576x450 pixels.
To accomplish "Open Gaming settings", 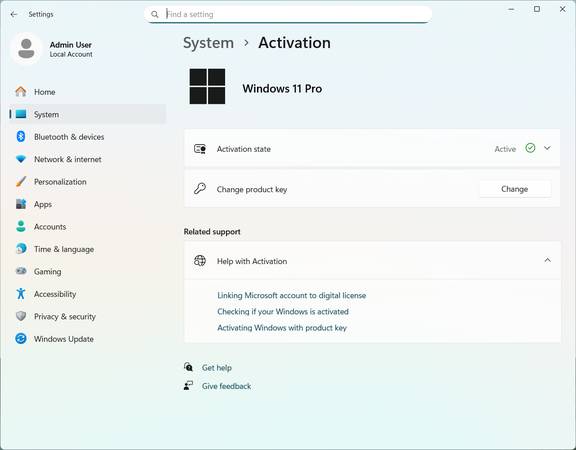I will tap(88, 271).
